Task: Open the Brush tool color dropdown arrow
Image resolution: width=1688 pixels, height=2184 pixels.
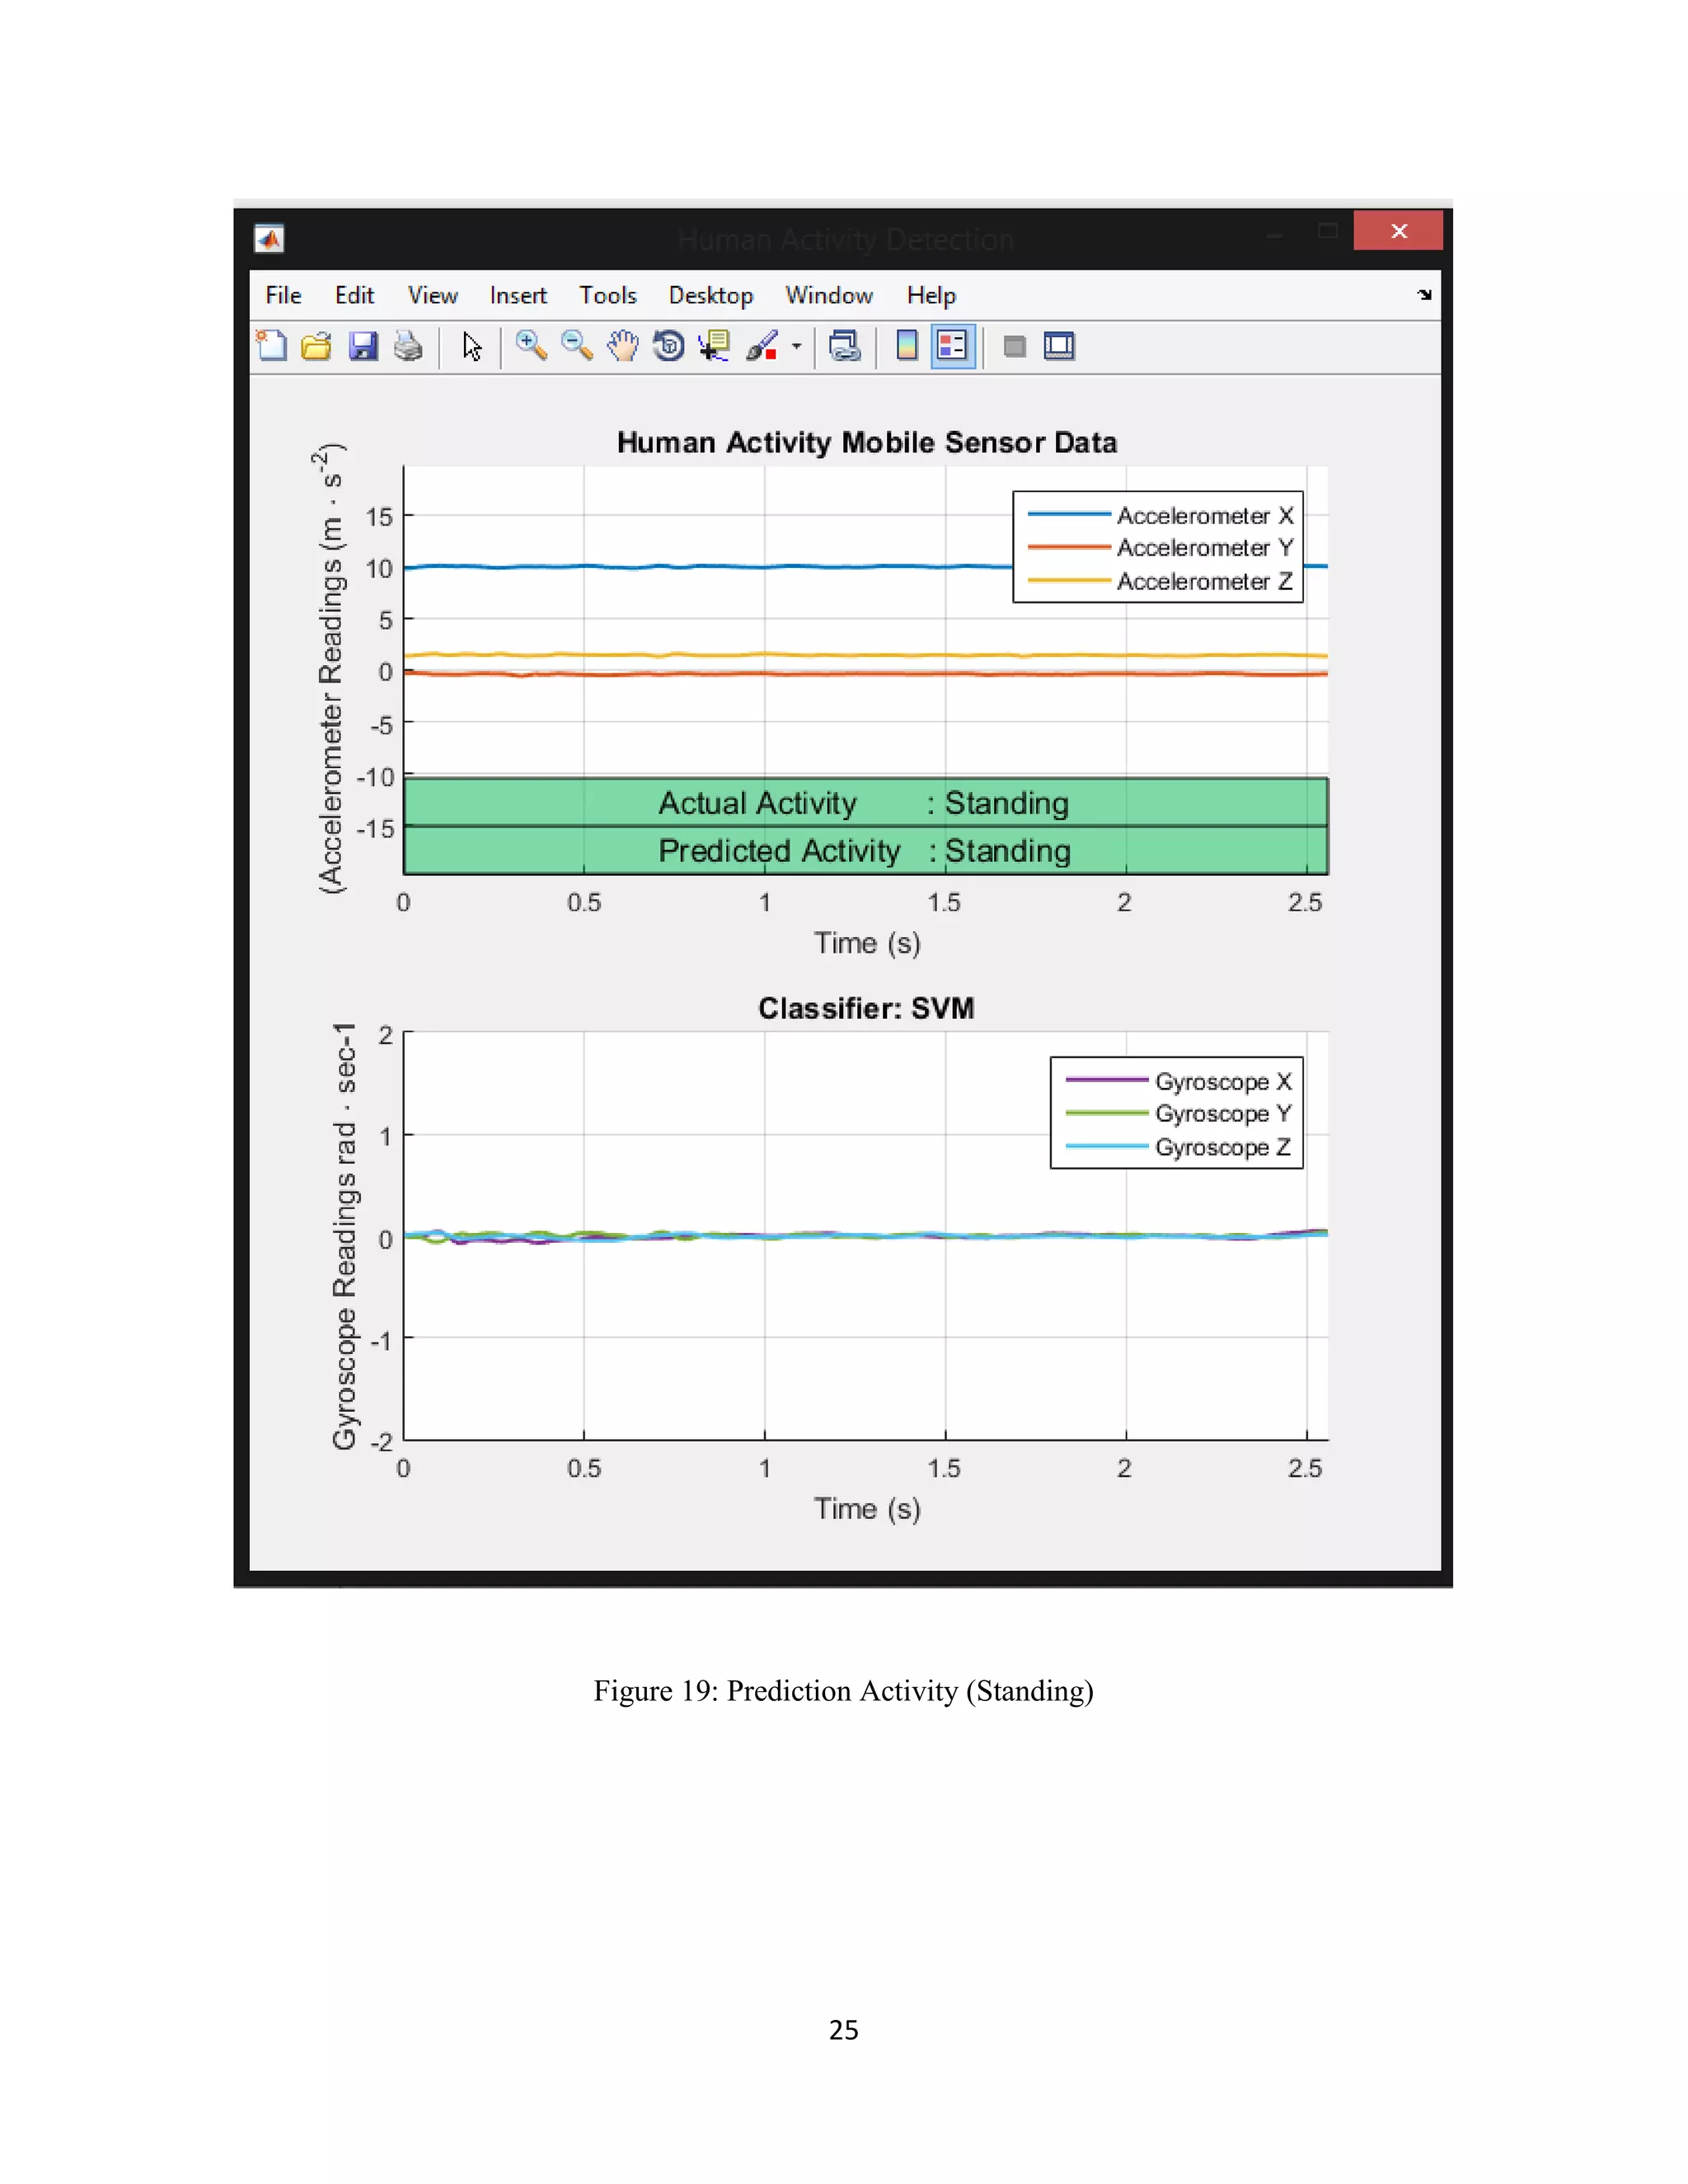Action: 796,346
